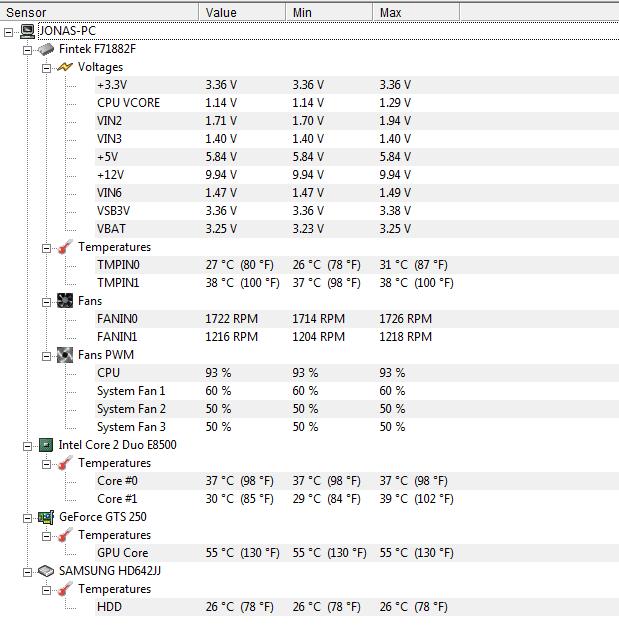Collapse the GeForce GTS 250 node
Screen dimensions: 619x643
pyautogui.click(x=27, y=518)
